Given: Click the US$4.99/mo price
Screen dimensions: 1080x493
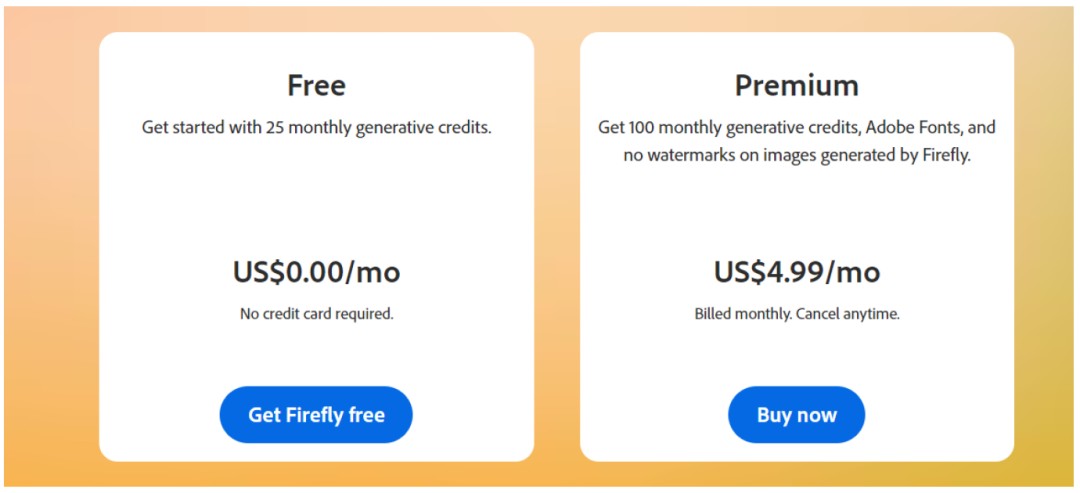Looking at the screenshot, I should tap(796, 271).
